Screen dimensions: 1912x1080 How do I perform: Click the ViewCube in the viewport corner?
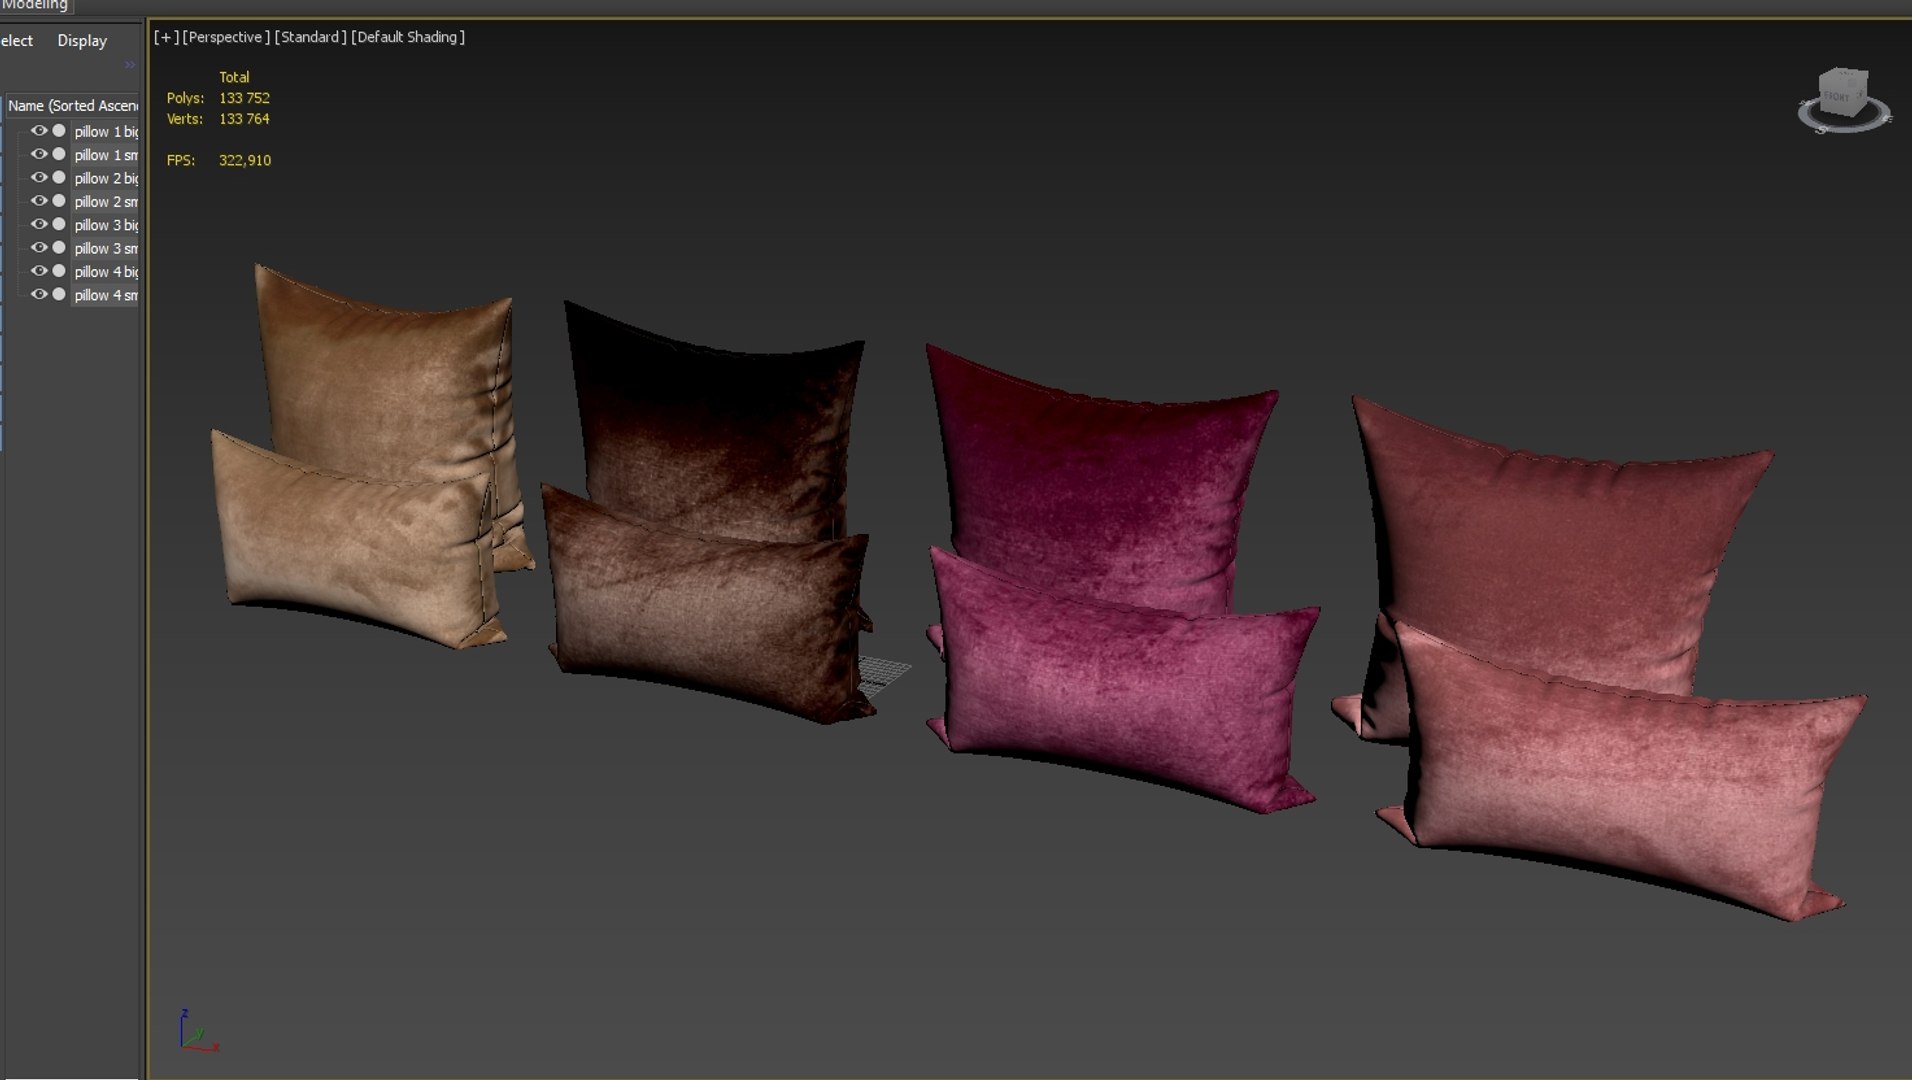(1842, 93)
